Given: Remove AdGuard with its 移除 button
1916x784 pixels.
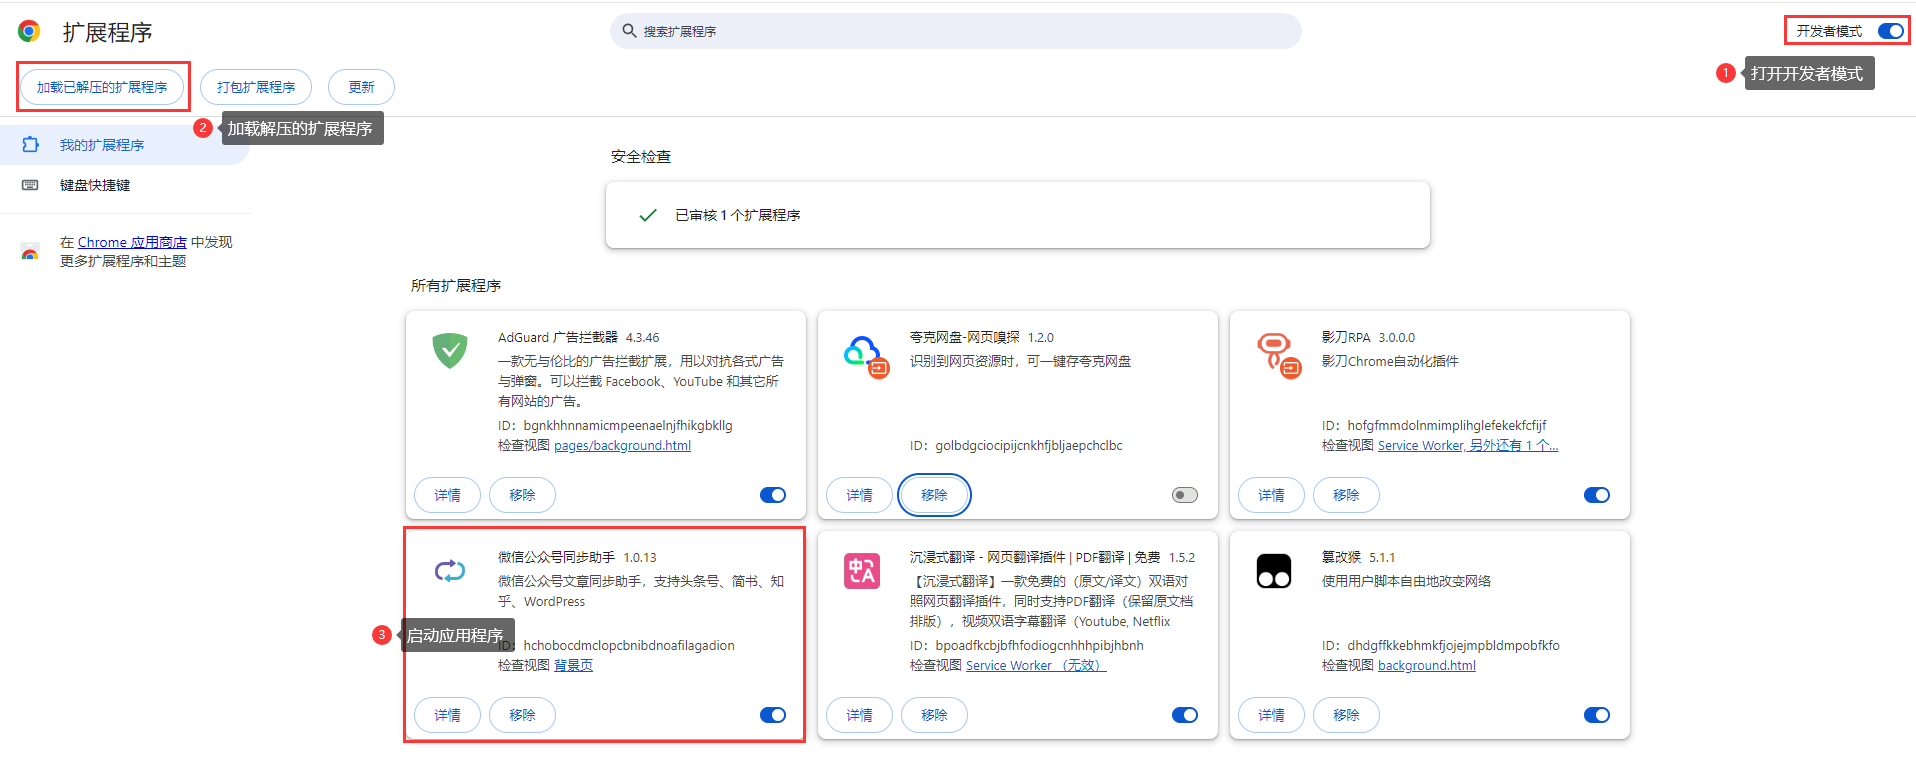Looking at the screenshot, I should click(x=522, y=495).
